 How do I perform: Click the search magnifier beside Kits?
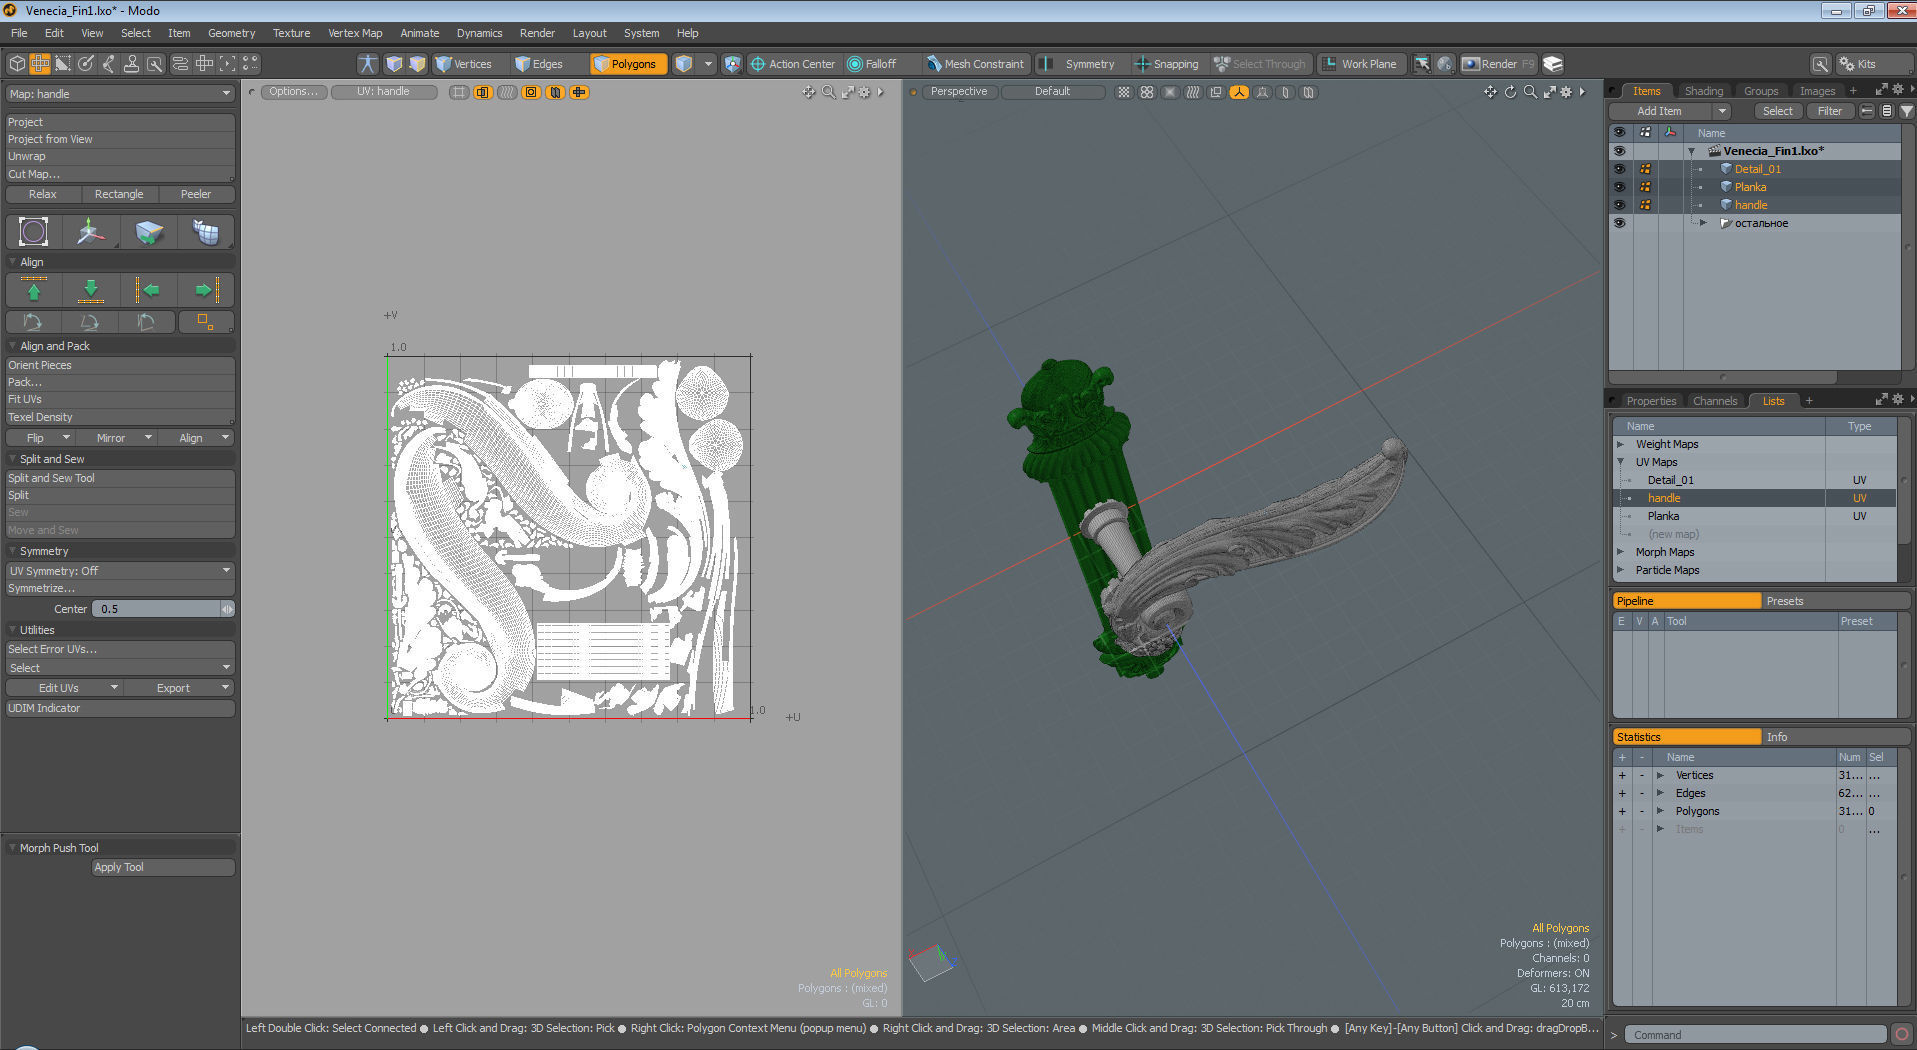[x=1821, y=64]
